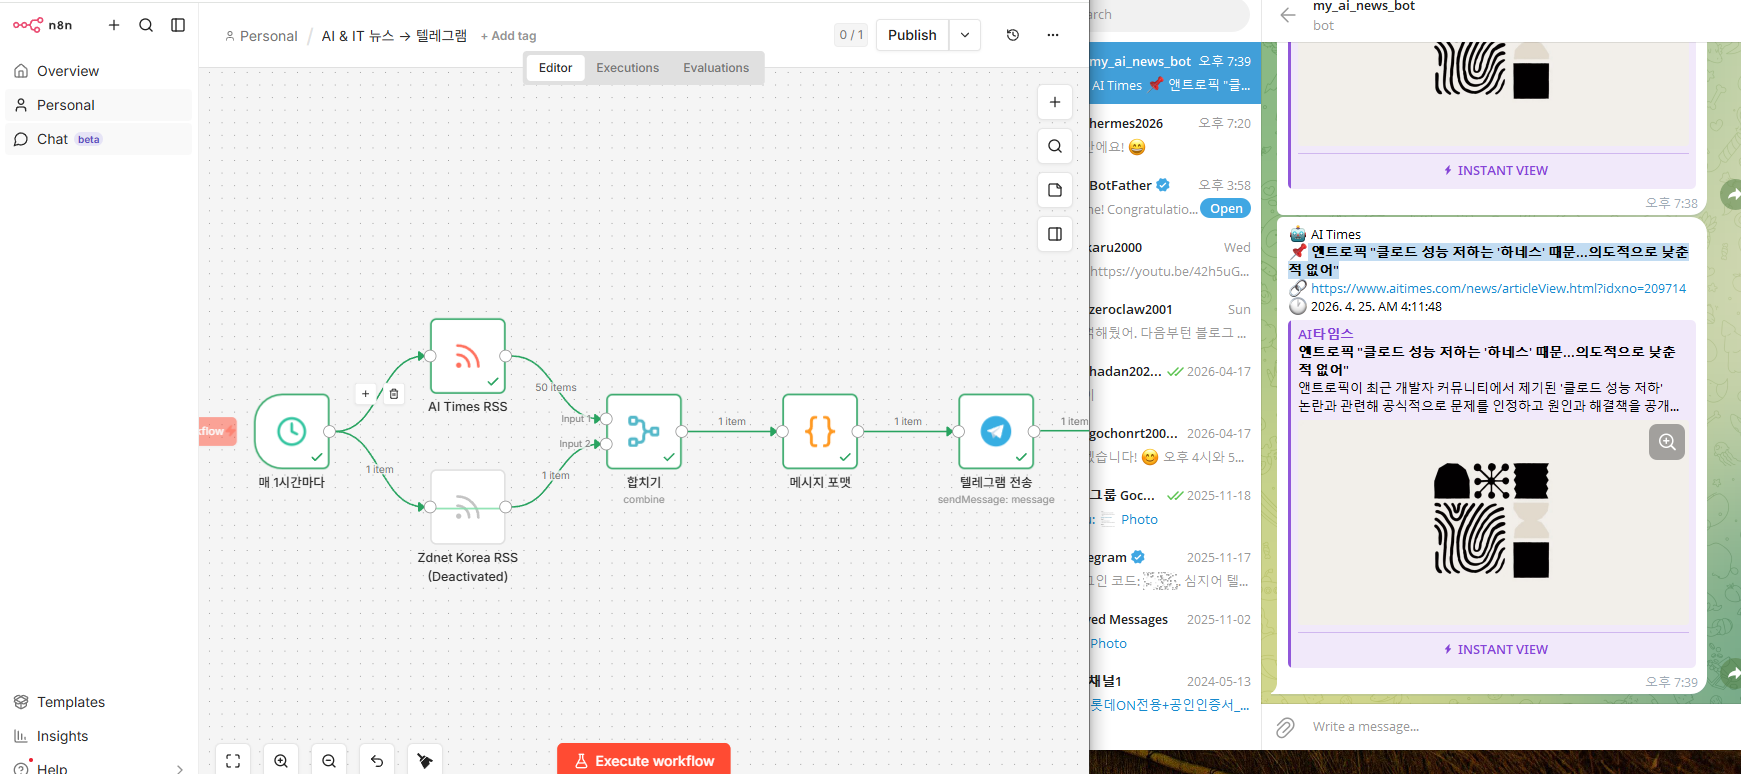Switch to Evaluations tab
1741x774 pixels.
click(716, 68)
